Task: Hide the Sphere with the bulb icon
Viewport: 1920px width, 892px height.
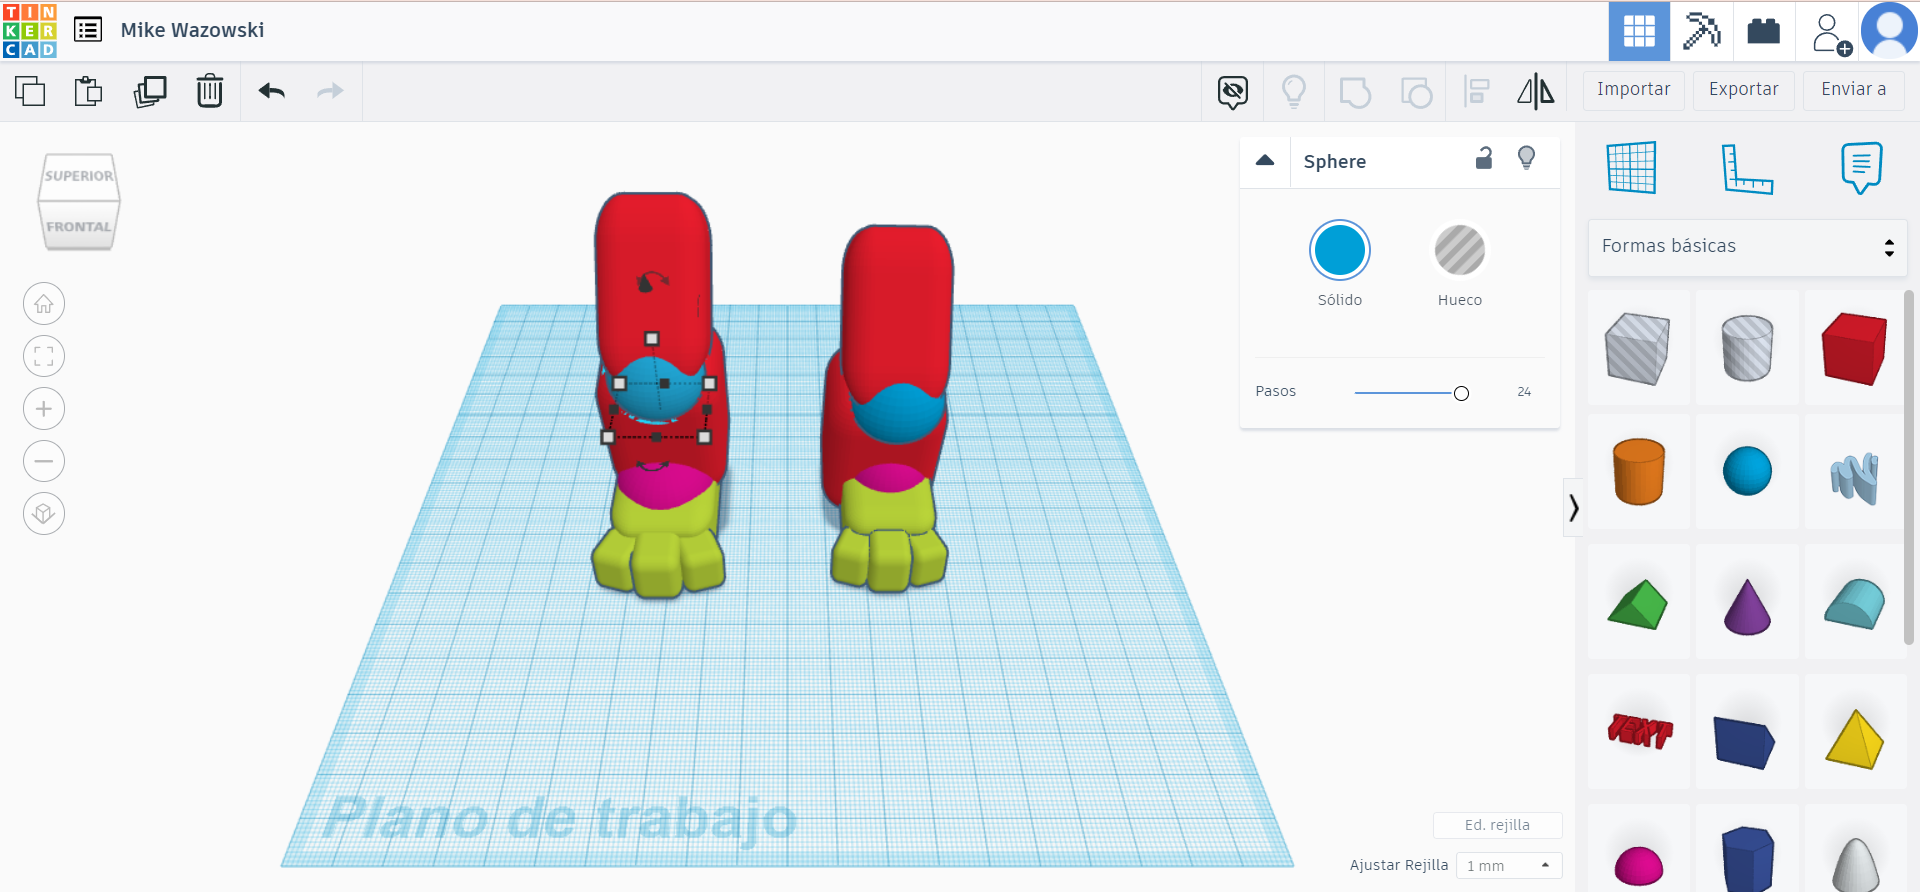Action: click(1526, 158)
